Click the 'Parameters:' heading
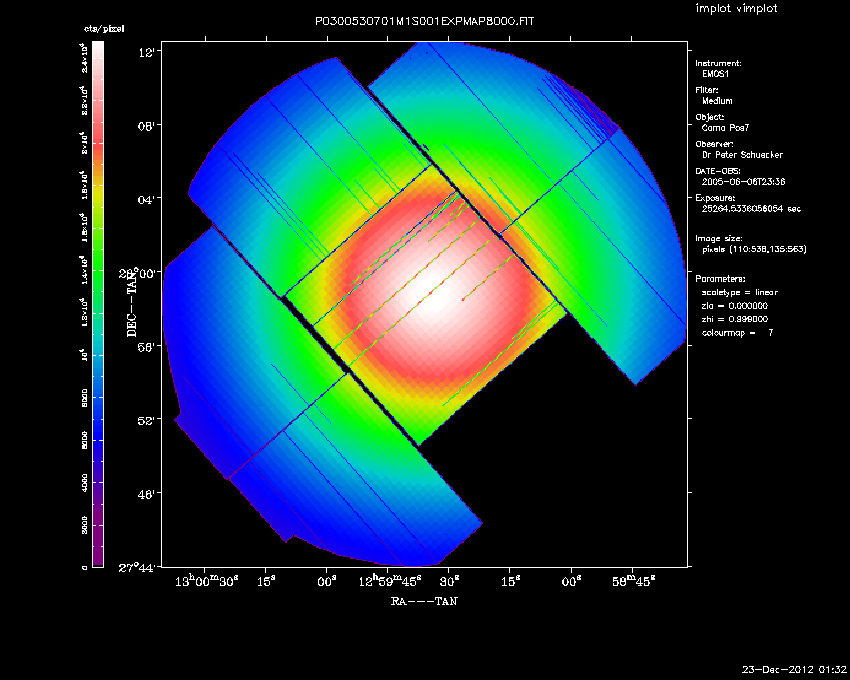Image resolution: width=850 pixels, height=680 pixels. click(720, 279)
